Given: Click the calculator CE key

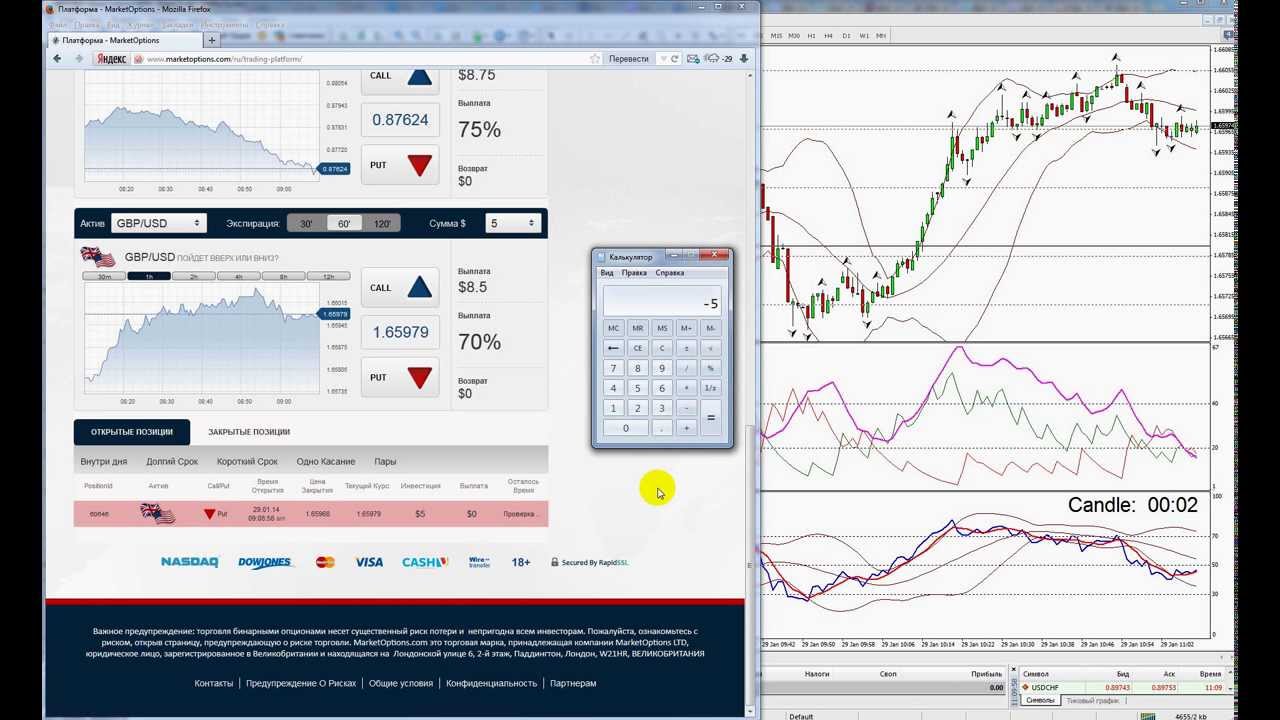Looking at the screenshot, I should 638,348.
